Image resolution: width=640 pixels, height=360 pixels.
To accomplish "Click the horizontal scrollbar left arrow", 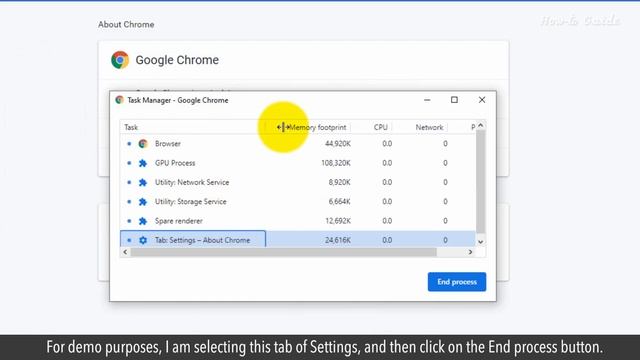I will (125, 252).
